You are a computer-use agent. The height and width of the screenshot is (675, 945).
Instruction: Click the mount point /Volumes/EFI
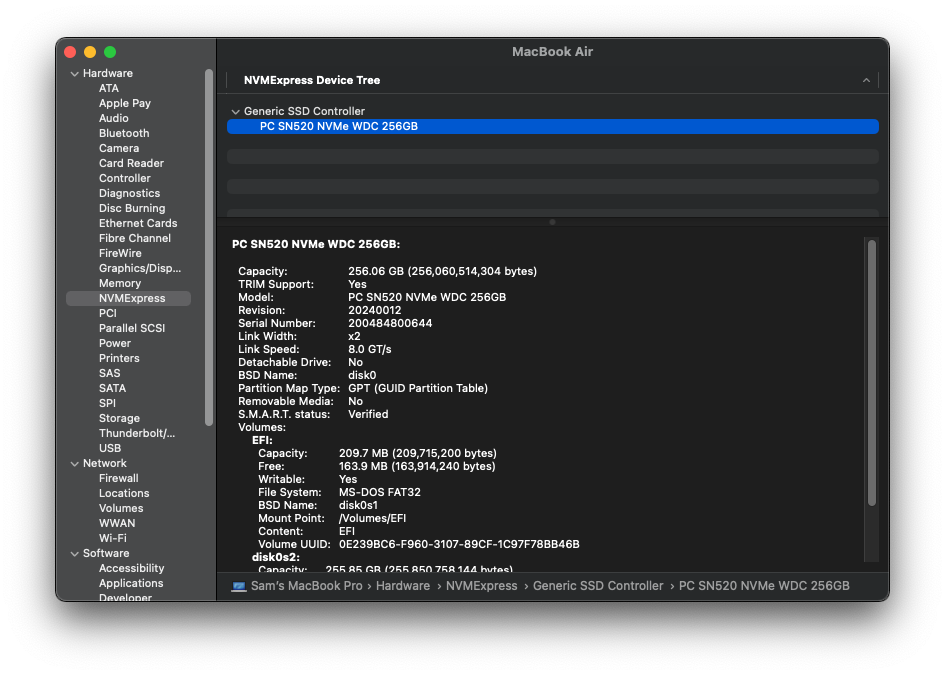click(372, 519)
